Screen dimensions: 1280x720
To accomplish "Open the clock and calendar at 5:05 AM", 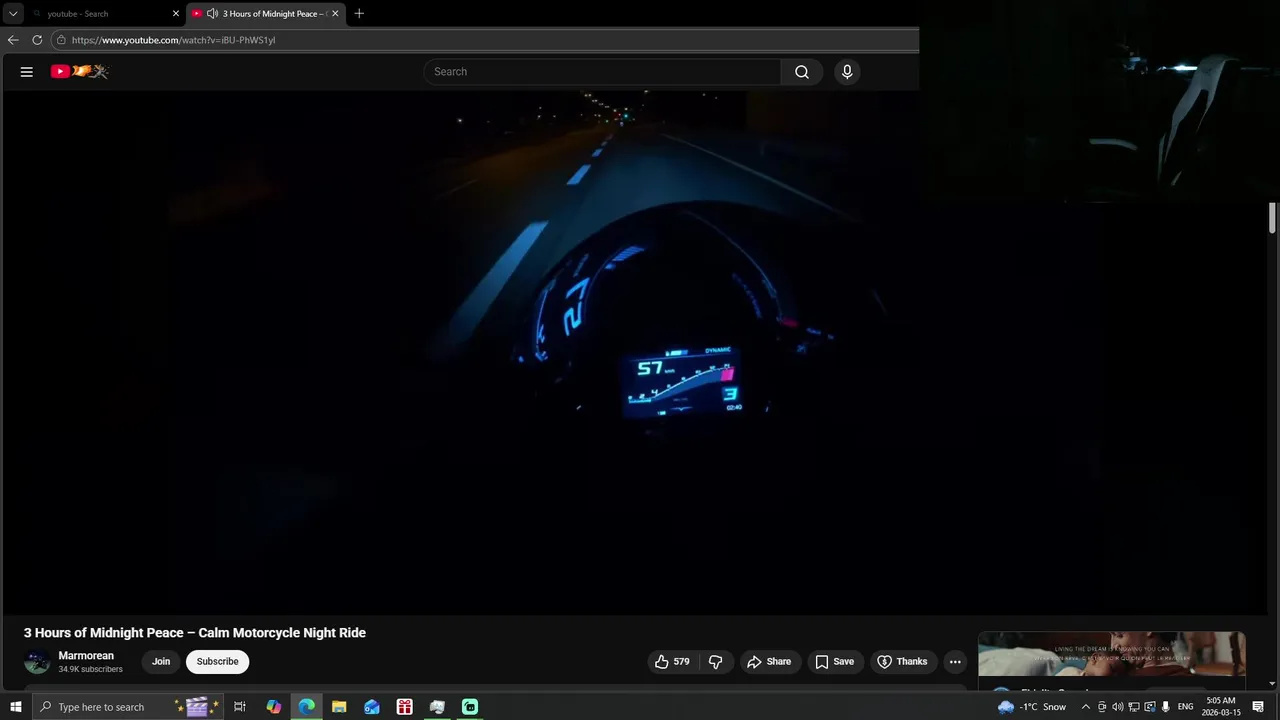I will [x=1221, y=707].
